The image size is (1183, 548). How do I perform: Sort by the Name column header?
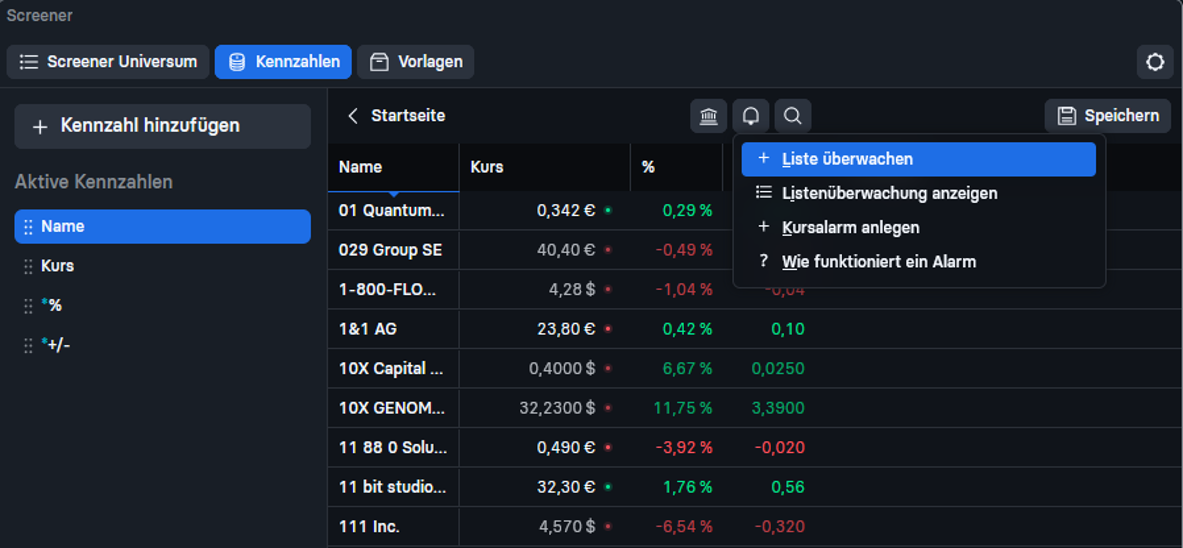click(x=393, y=168)
